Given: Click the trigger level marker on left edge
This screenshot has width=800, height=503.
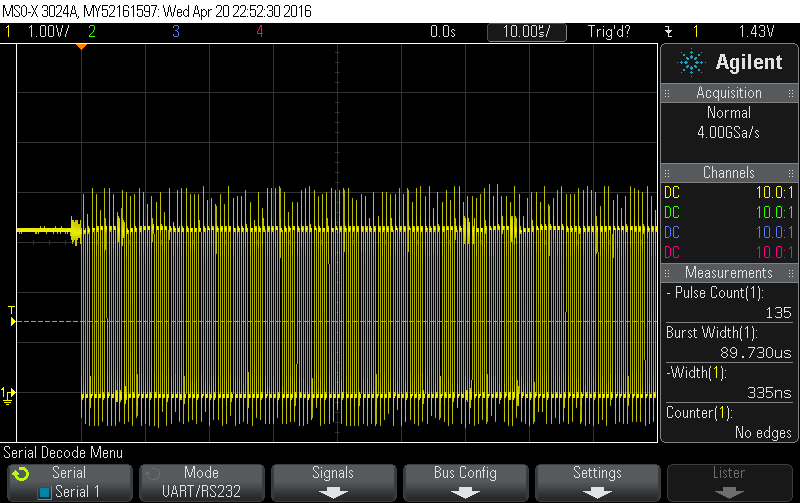Looking at the screenshot, I should click(x=12, y=321).
